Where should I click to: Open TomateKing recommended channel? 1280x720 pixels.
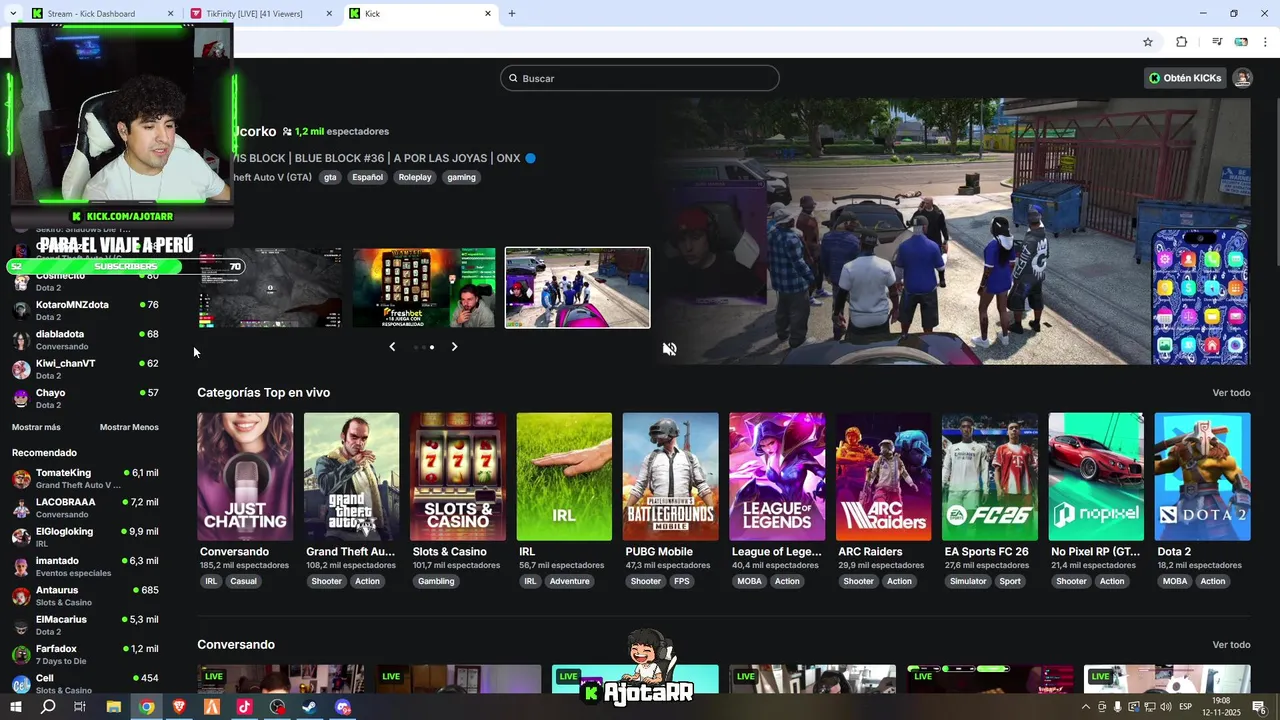(86, 478)
